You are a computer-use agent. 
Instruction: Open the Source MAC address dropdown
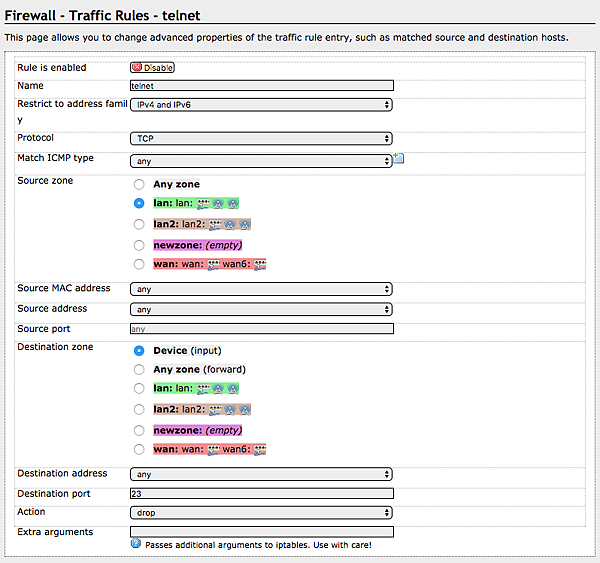pyautogui.click(x=261, y=289)
